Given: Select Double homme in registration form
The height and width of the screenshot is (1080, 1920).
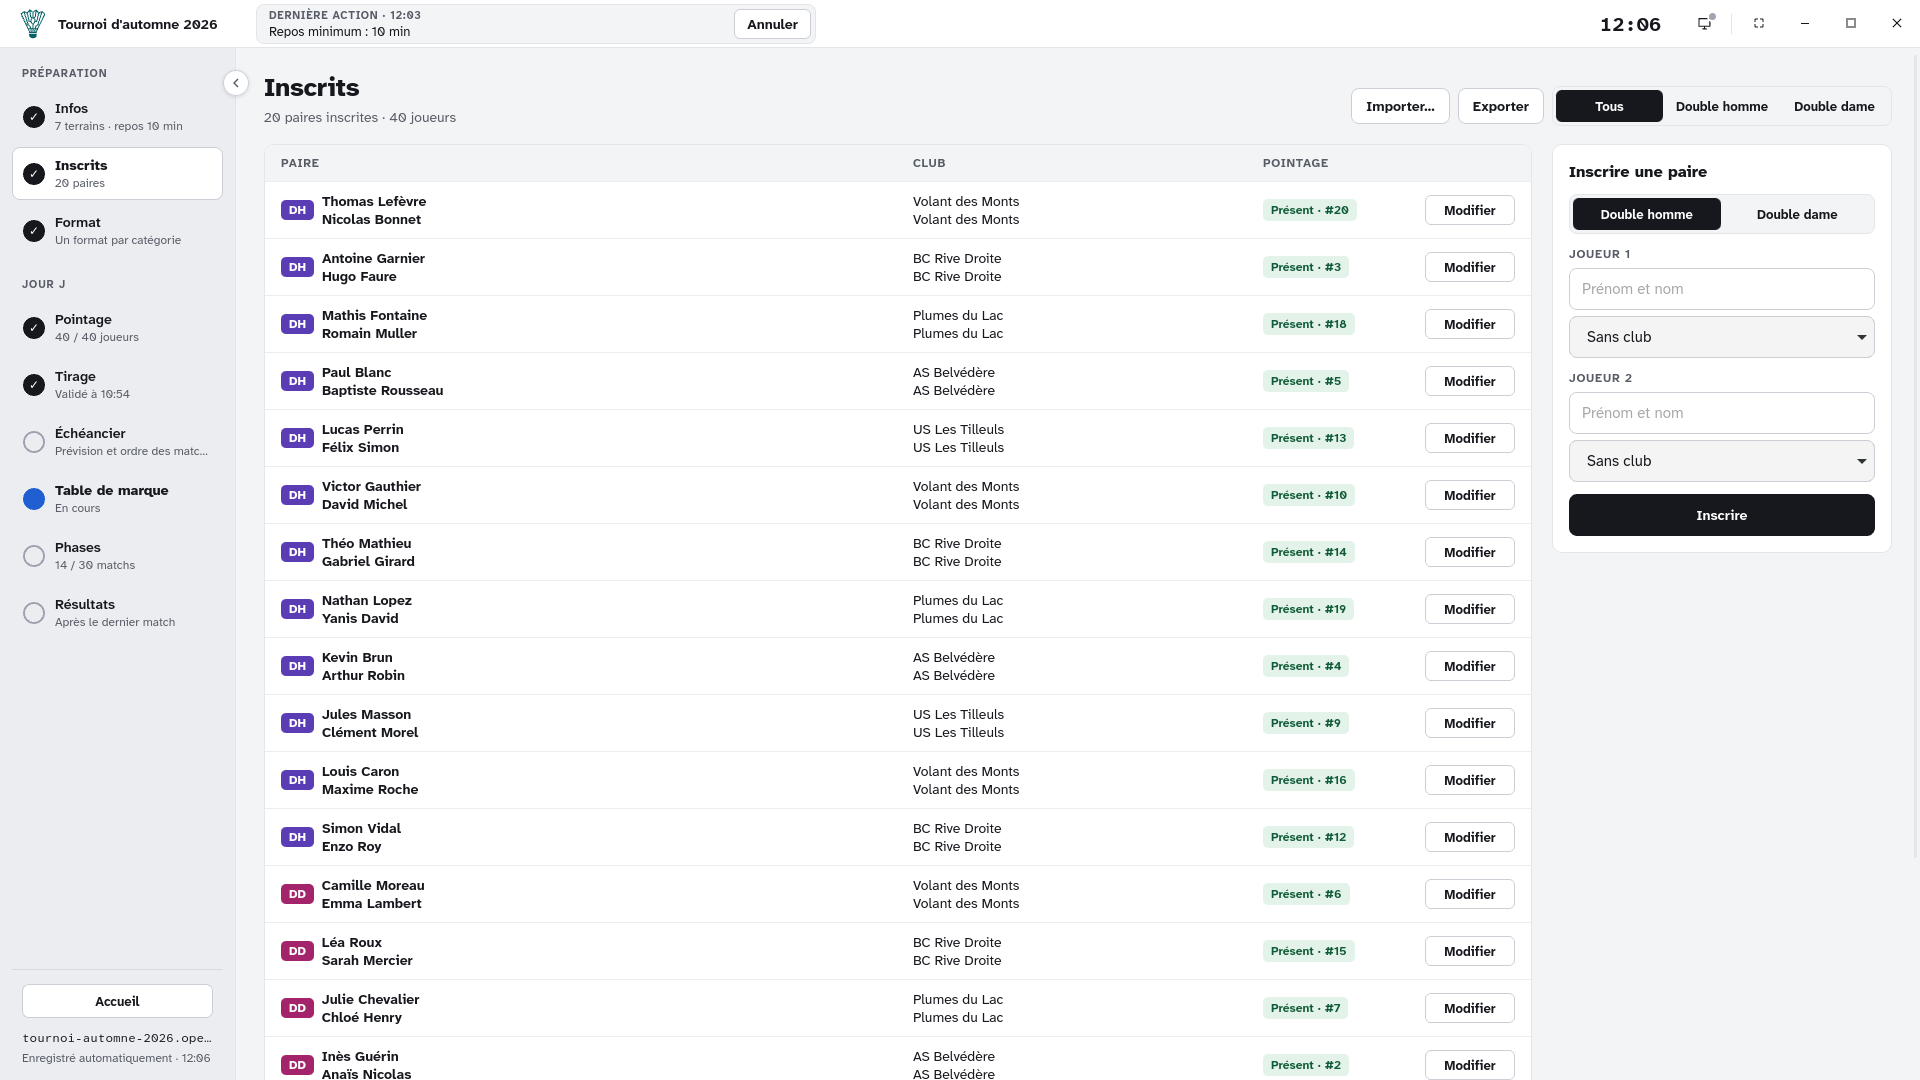Looking at the screenshot, I should (1646, 214).
